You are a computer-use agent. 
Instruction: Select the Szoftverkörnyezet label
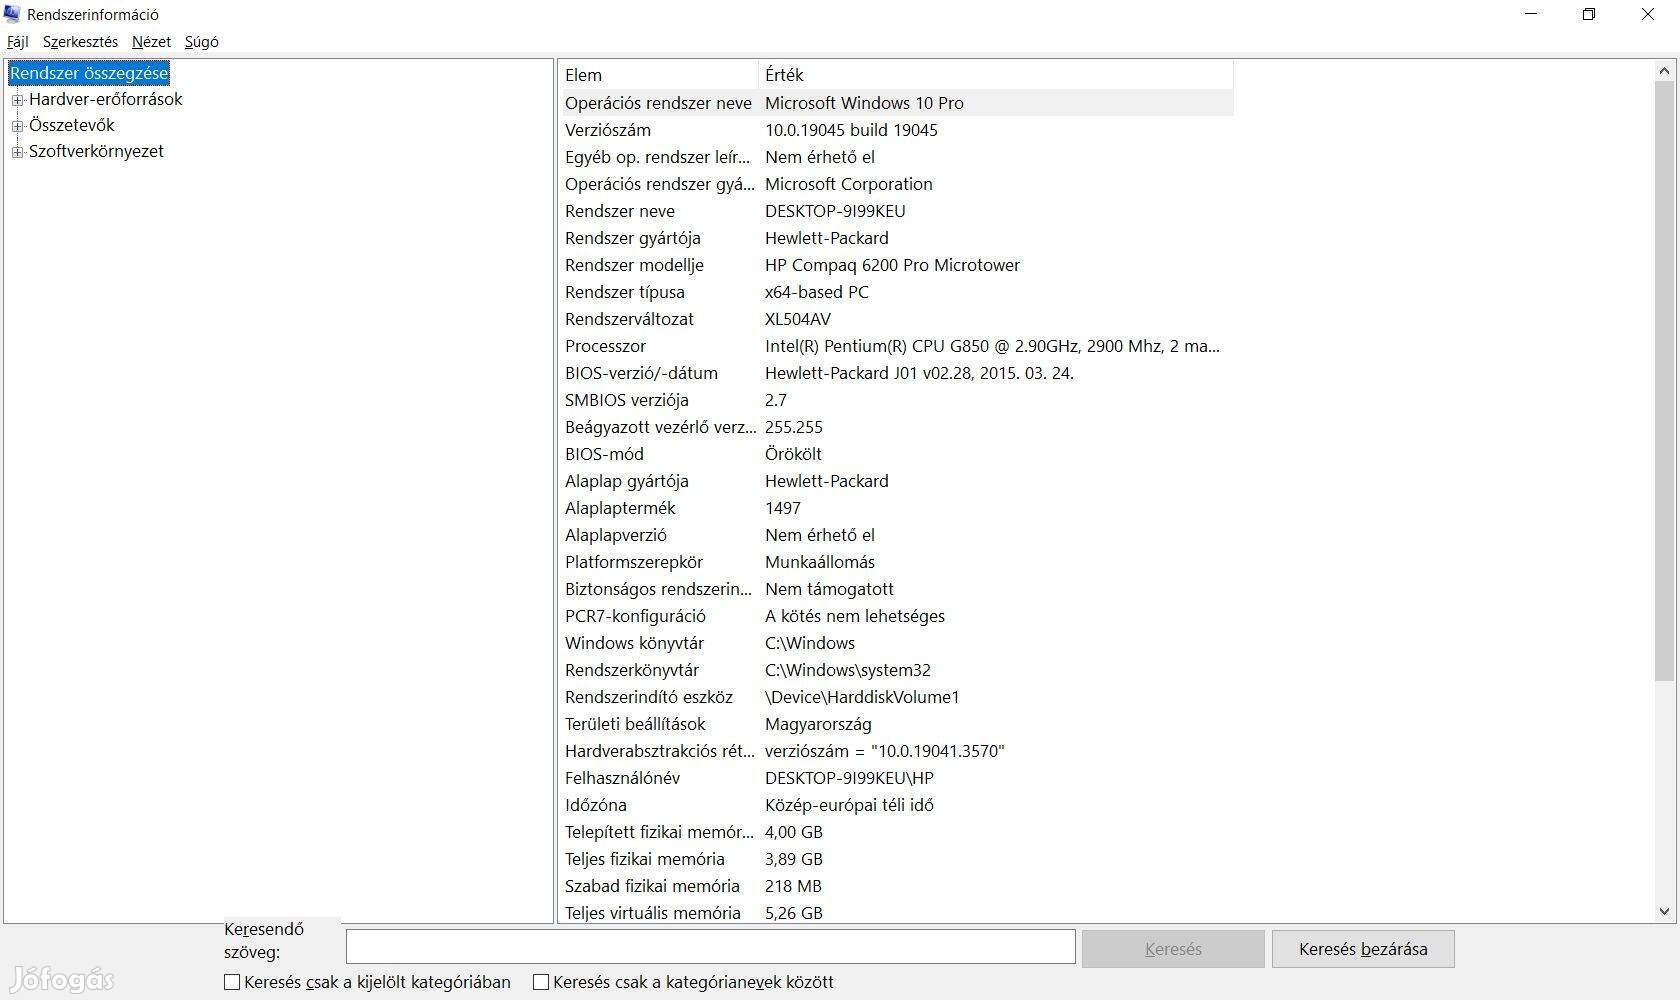tap(96, 151)
